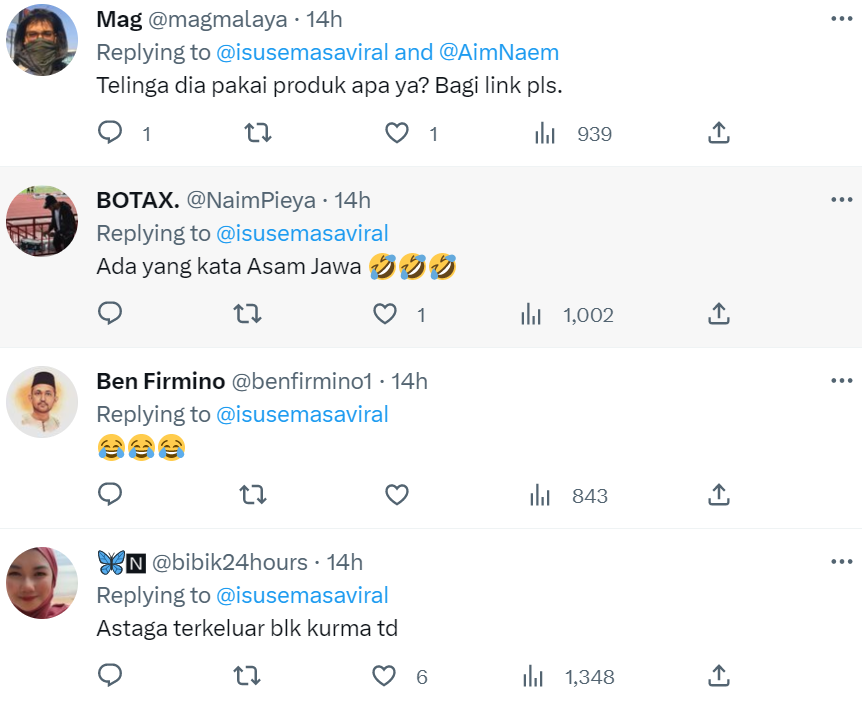This screenshot has width=862, height=706.
Task: Share Ben Firmino's tweet
Action: tap(718, 495)
